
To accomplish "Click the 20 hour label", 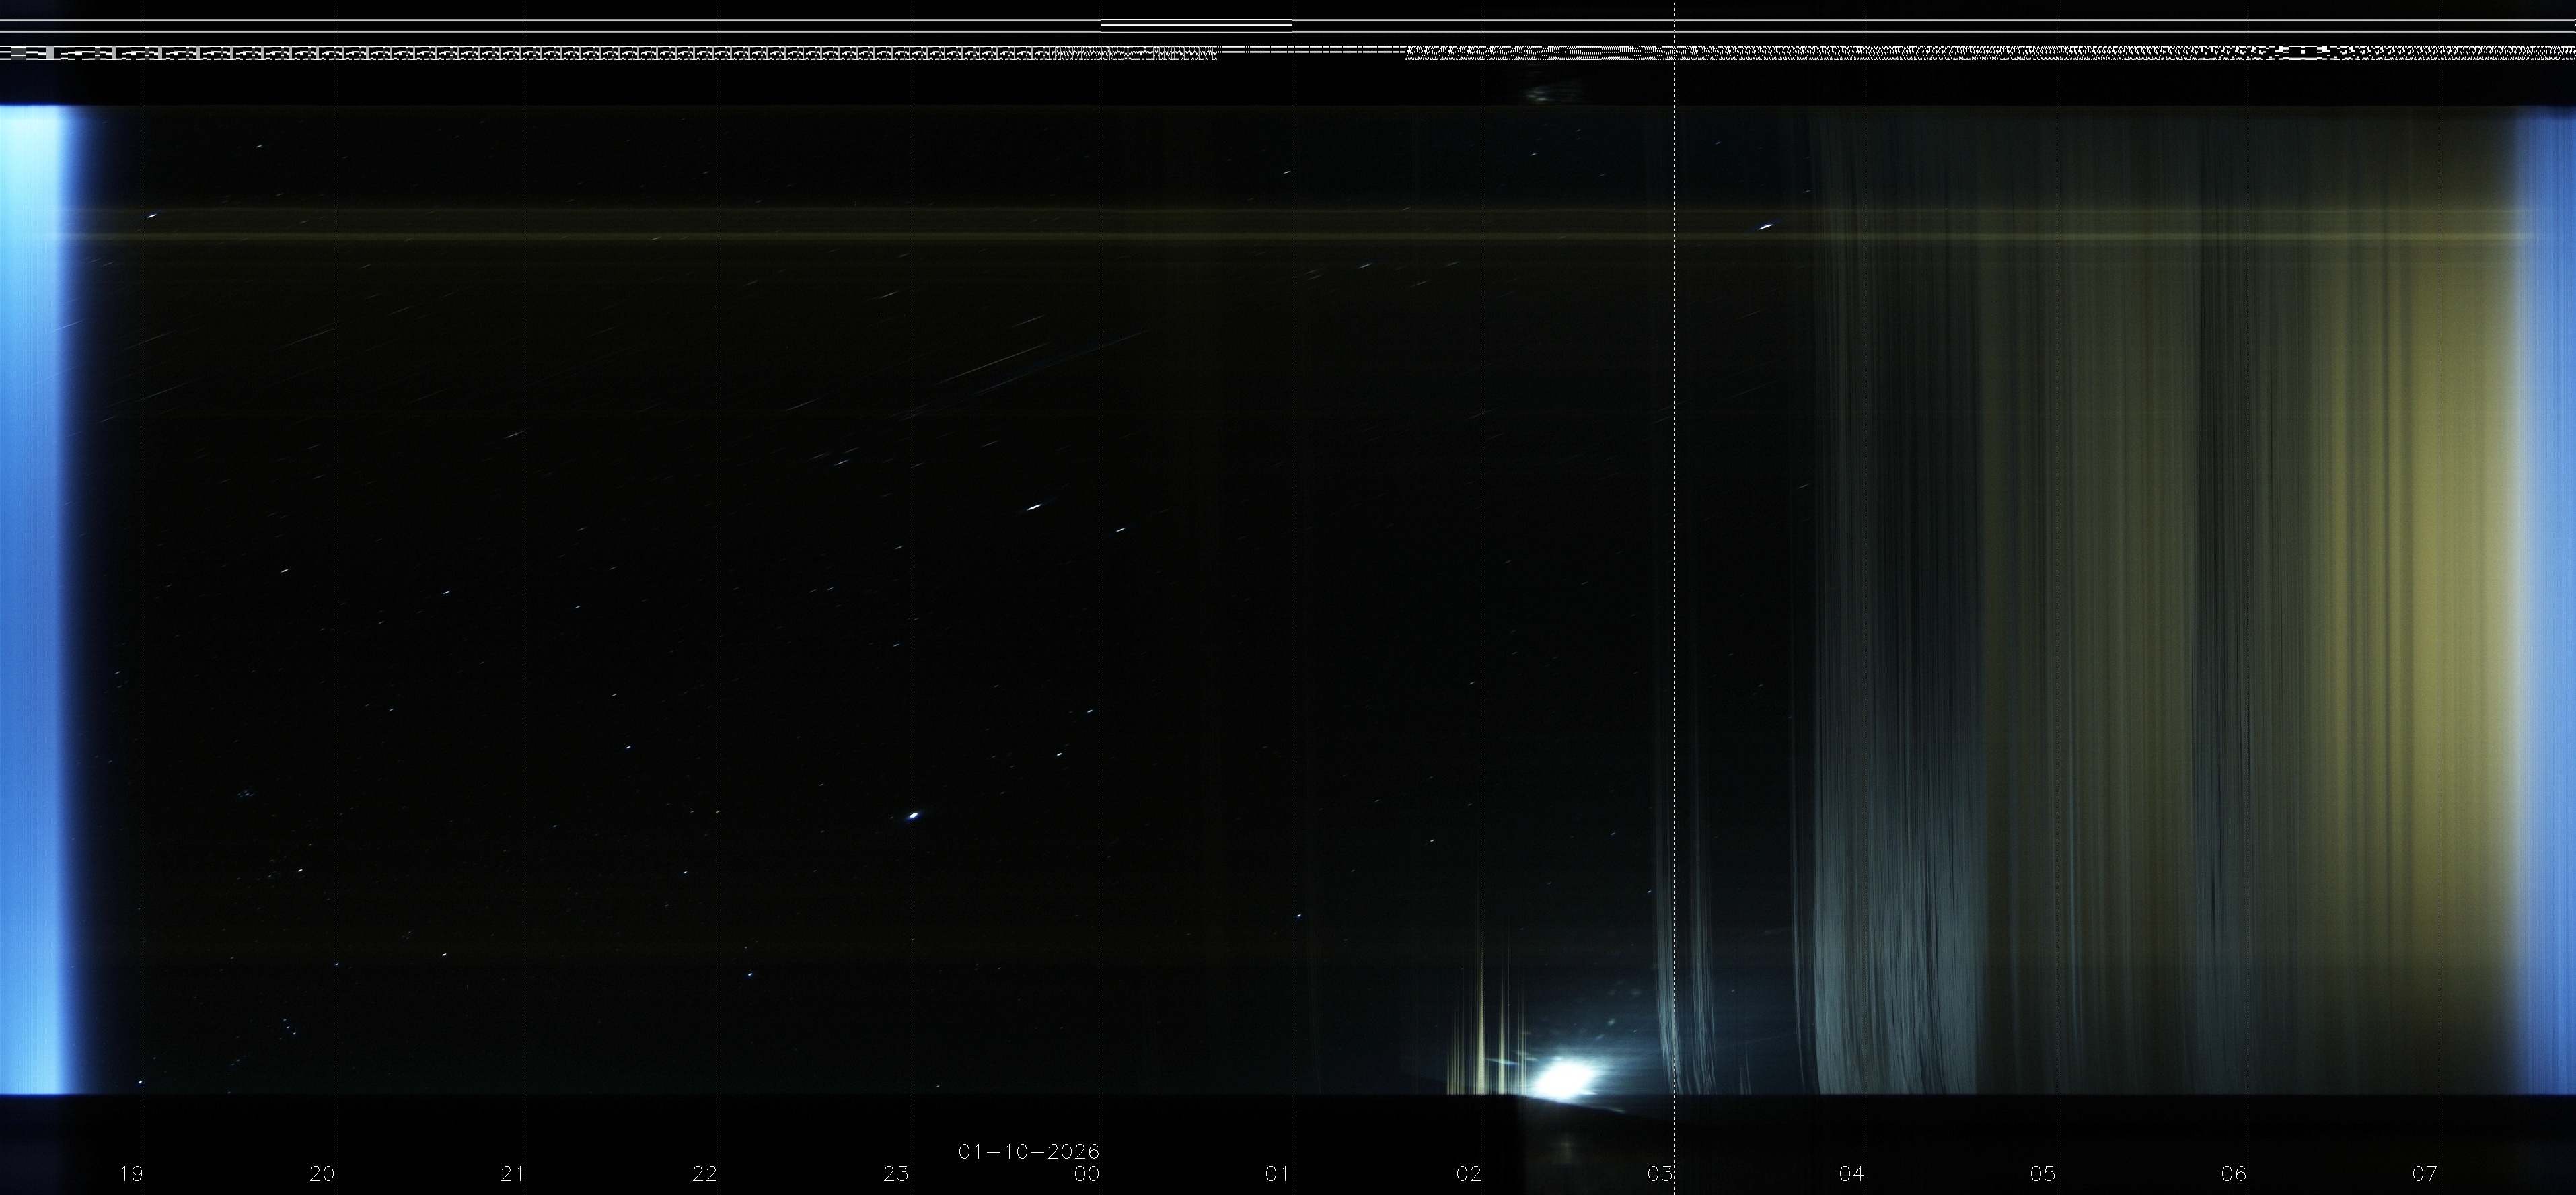I will pyautogui.click(x=321, y=1174).
